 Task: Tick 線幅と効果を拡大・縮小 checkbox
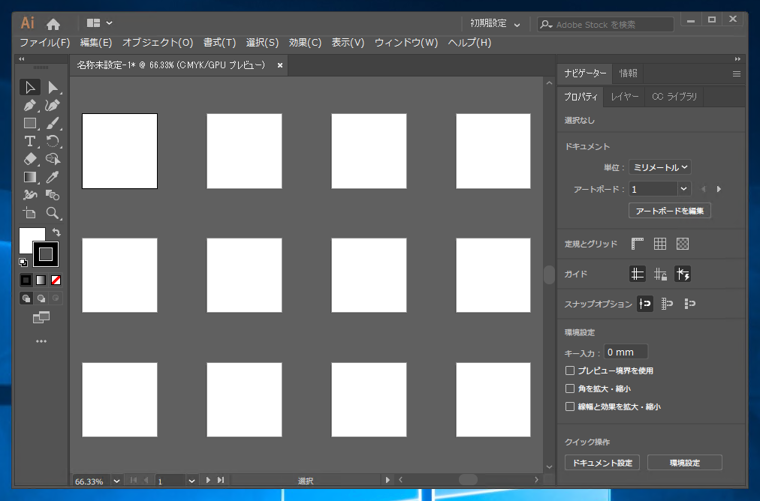[570, 407]
